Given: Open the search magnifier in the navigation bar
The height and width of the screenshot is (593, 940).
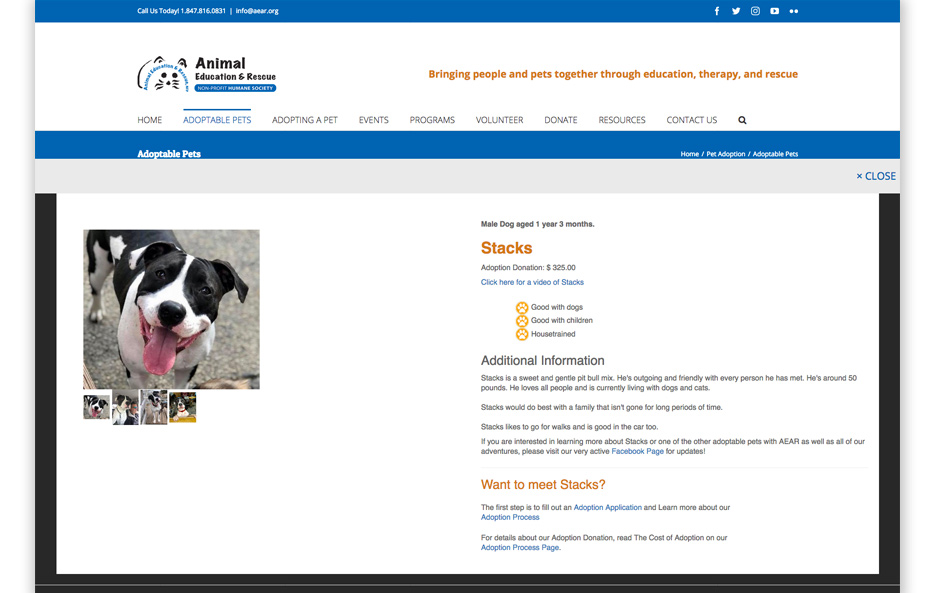Looking at the screenshot, I should pyautogui.click(x=742, y=119).
